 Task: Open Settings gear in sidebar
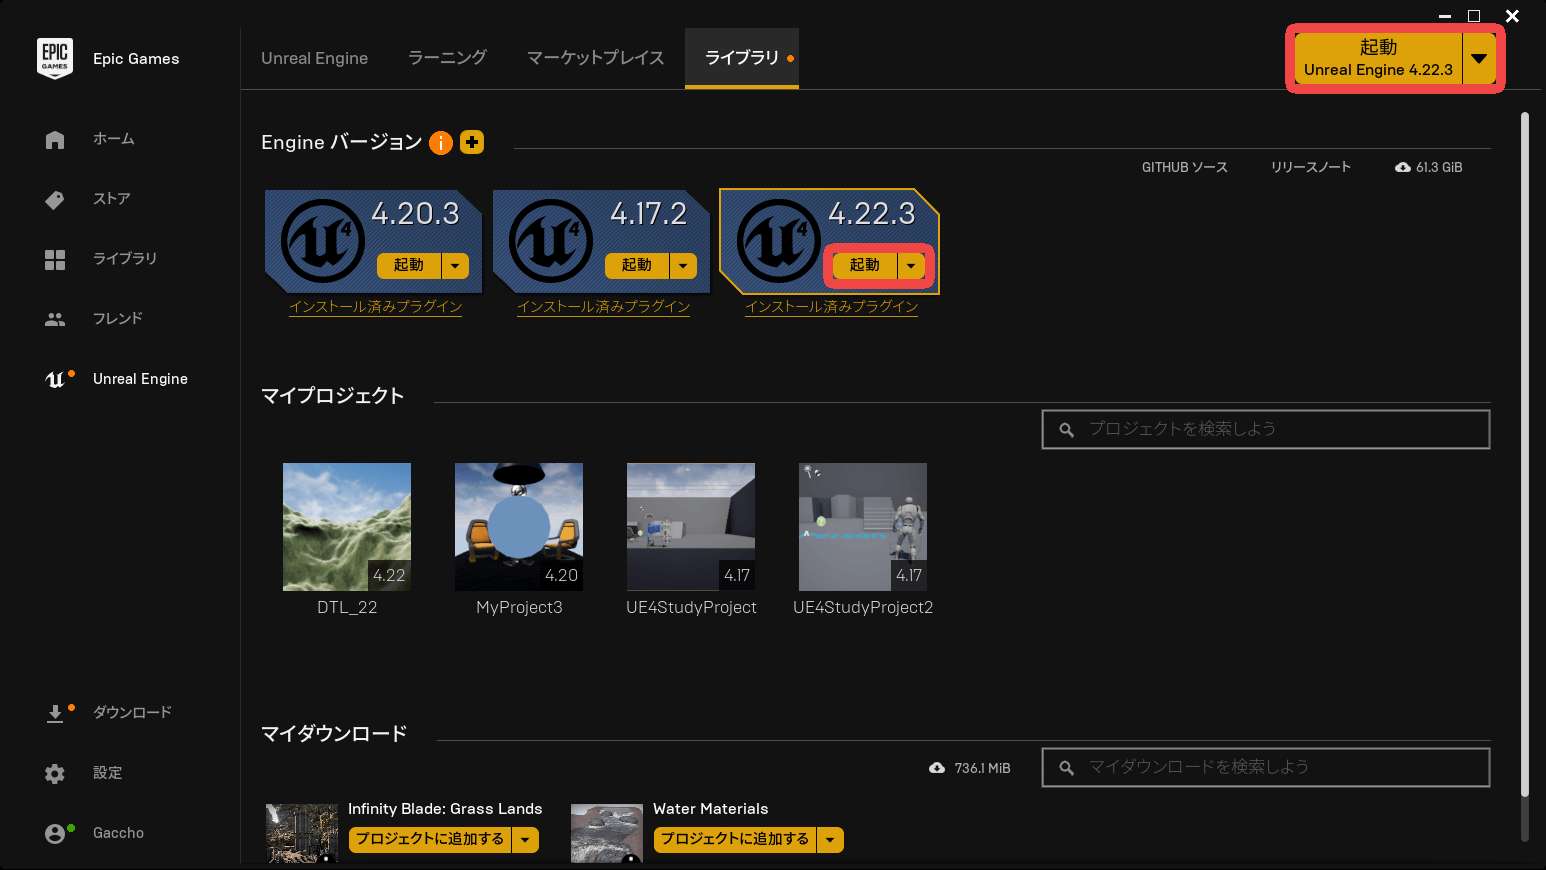[55, 773]
